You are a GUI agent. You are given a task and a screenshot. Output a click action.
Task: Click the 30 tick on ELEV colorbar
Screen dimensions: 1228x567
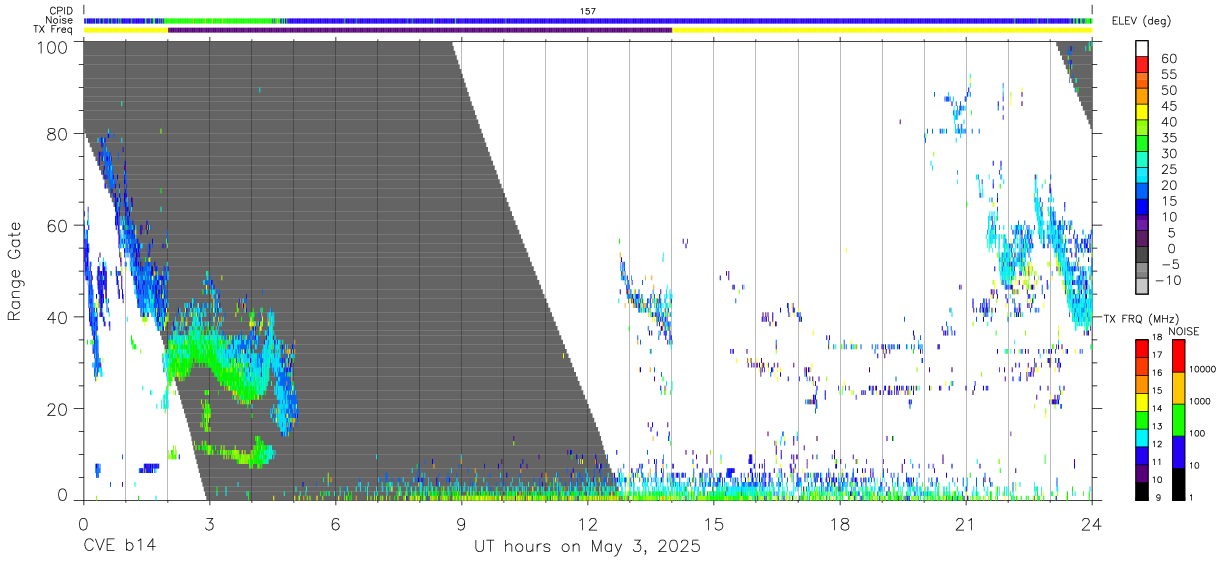pyautogui.click(x=1168, y=153)
